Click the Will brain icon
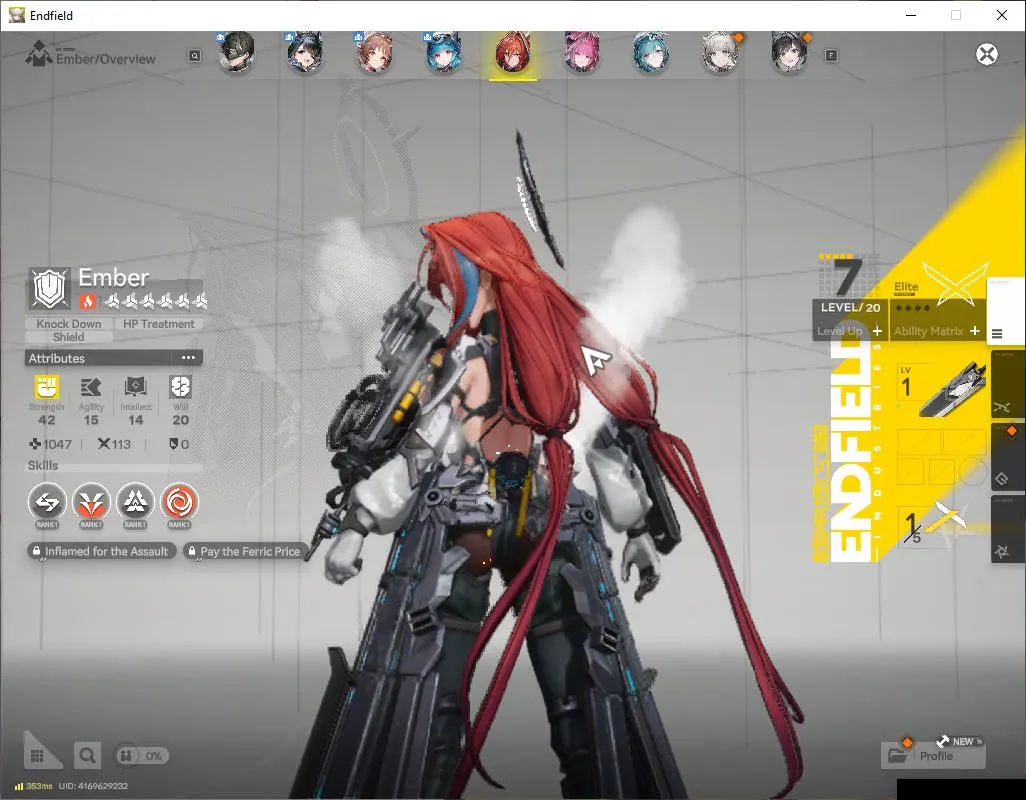1026x800 pixels. coord(180,387)
